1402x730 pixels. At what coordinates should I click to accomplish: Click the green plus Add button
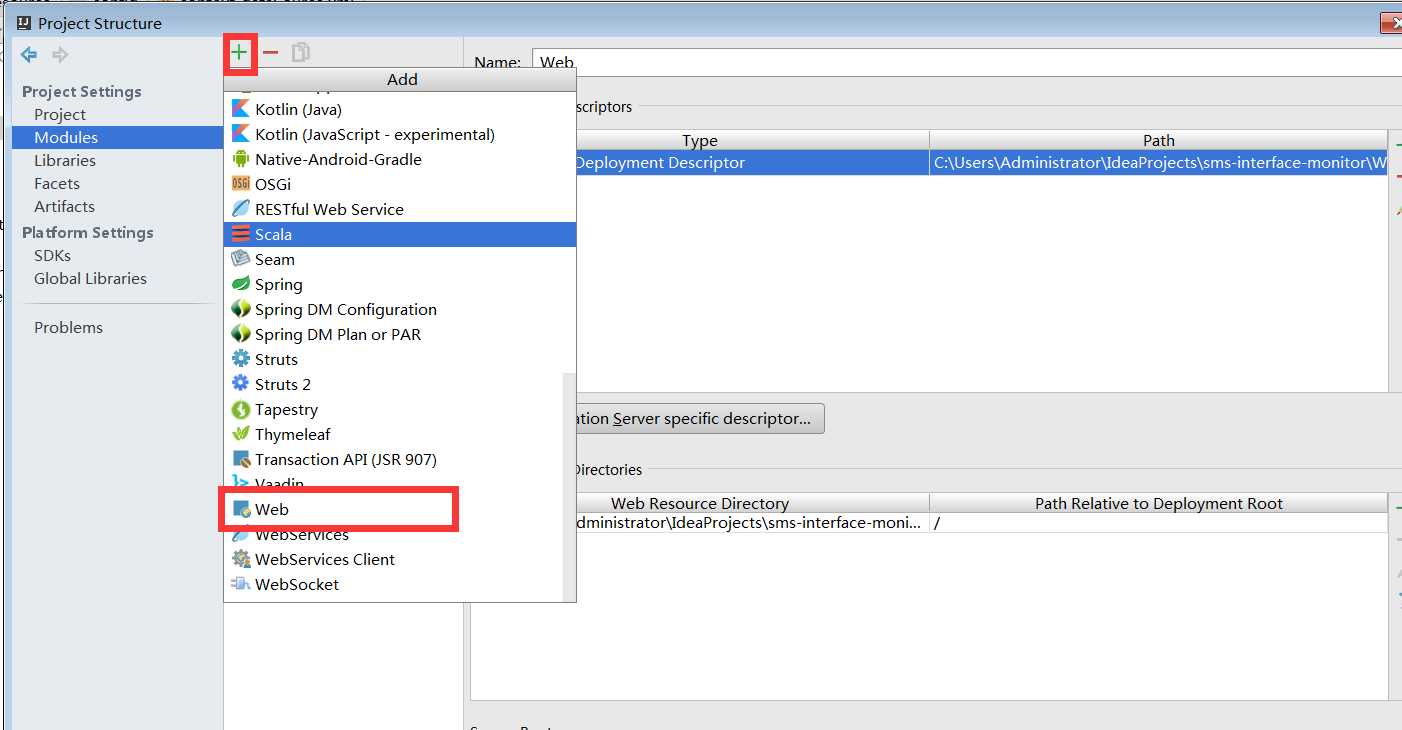[239, 53]
